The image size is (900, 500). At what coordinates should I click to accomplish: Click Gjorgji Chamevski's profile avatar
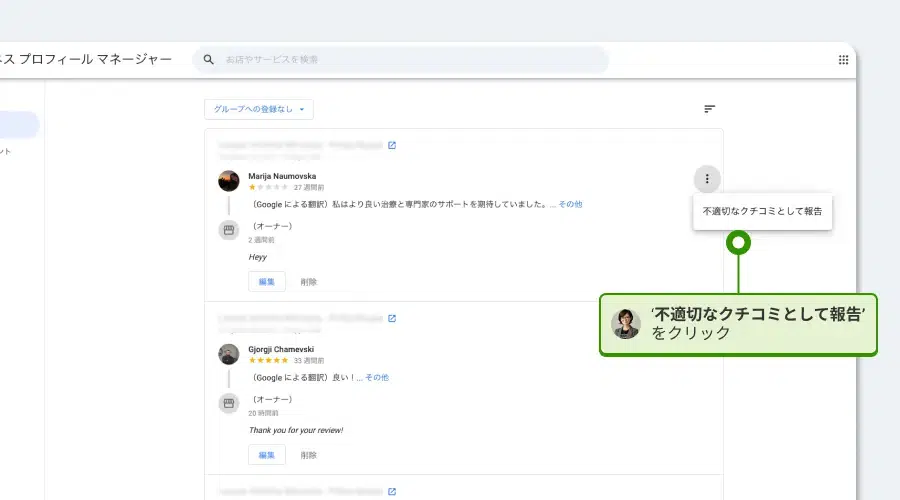click(228, 354)
